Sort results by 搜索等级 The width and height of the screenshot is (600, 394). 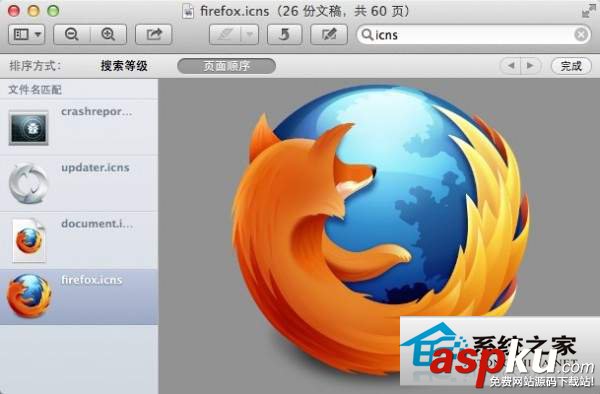tap(124, 66)
